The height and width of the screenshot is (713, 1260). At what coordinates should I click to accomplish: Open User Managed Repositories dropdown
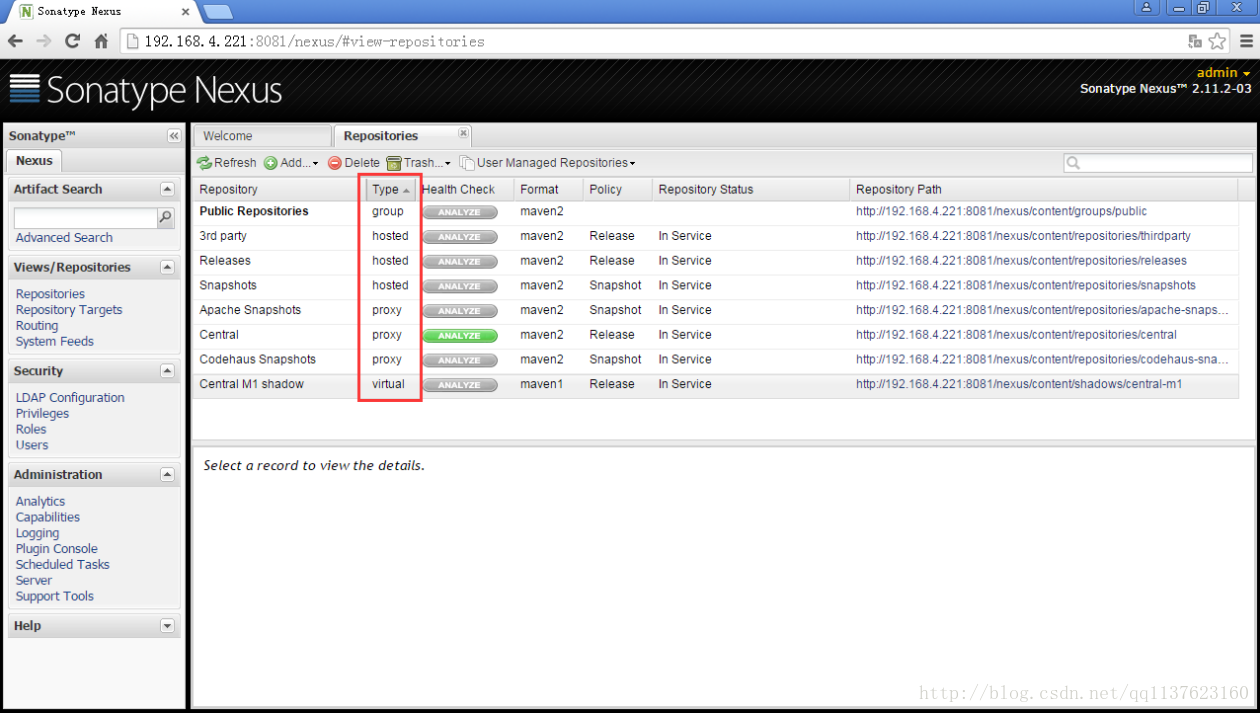tap(548, 163)
